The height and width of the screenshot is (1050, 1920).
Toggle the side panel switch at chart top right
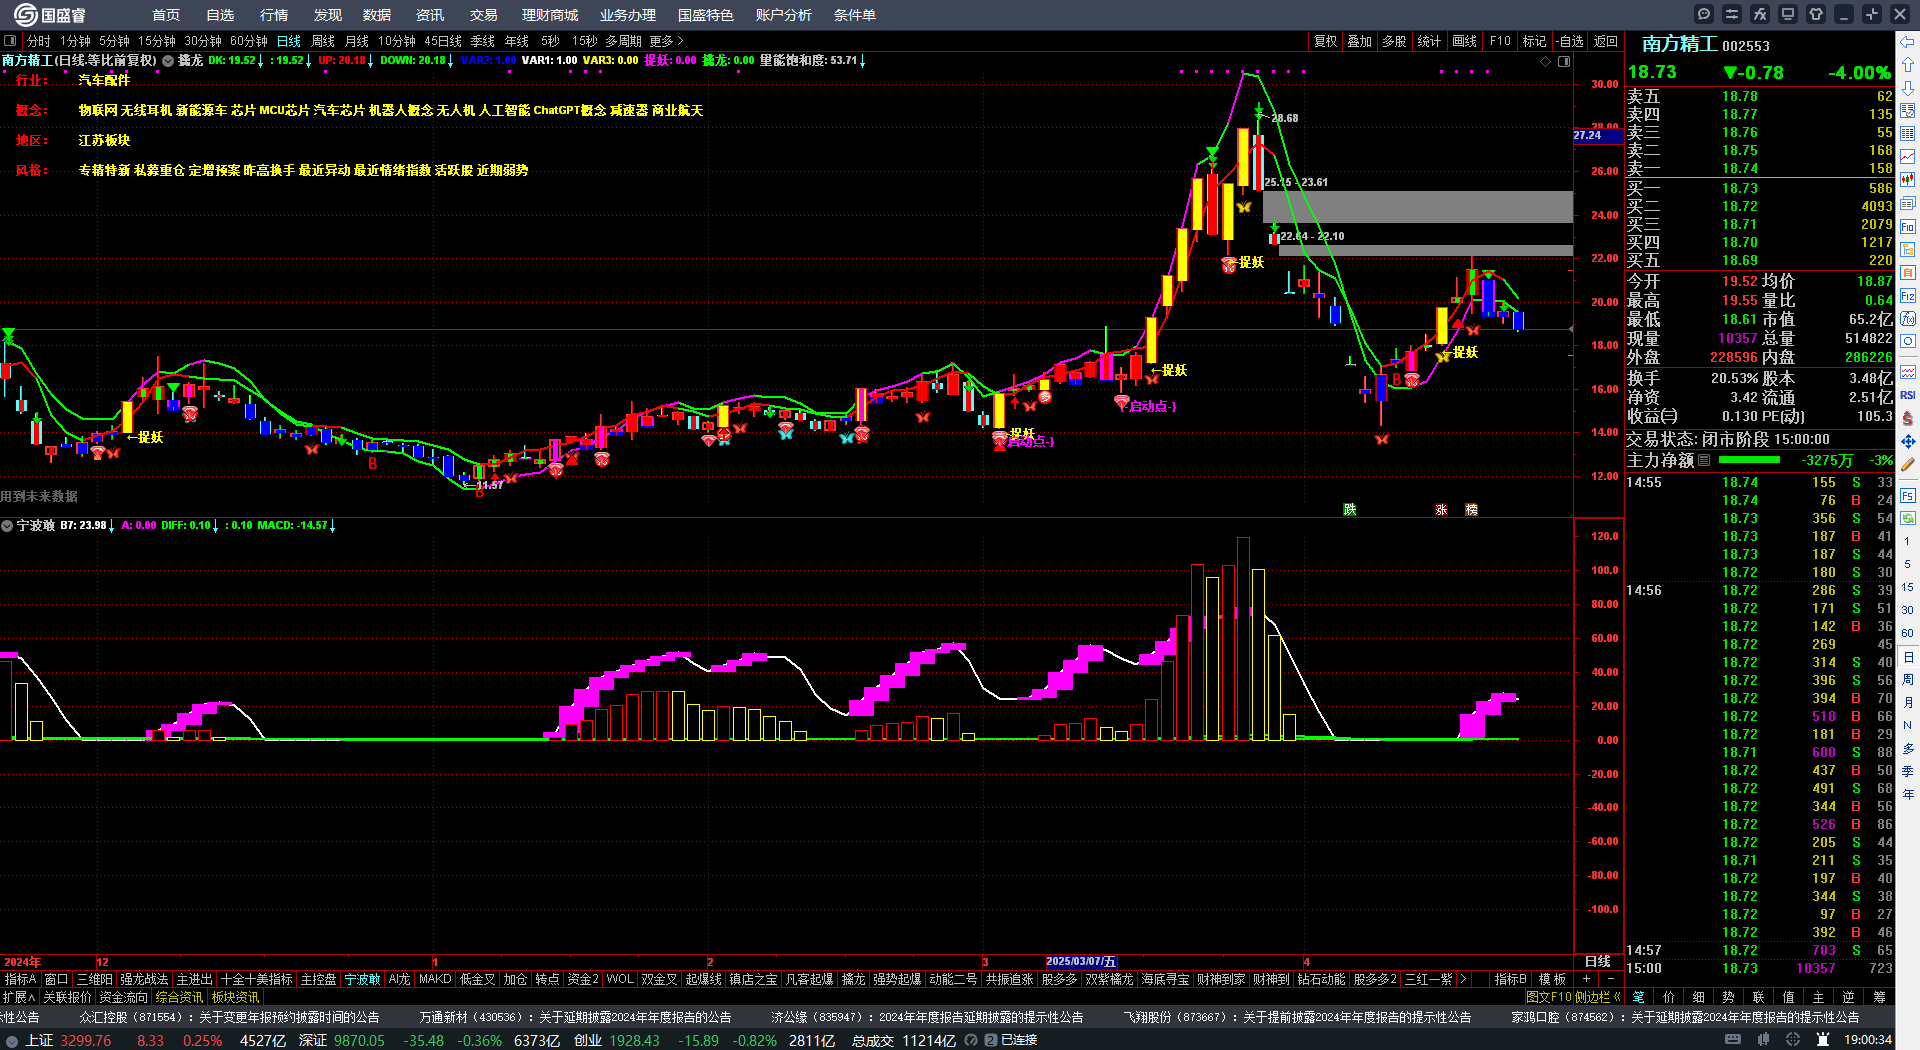pyautogui.click(x=1564, y=61)
